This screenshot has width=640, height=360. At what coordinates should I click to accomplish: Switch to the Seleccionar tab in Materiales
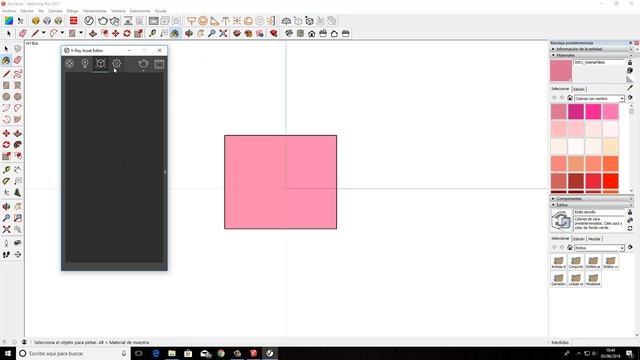click(560, 89)
